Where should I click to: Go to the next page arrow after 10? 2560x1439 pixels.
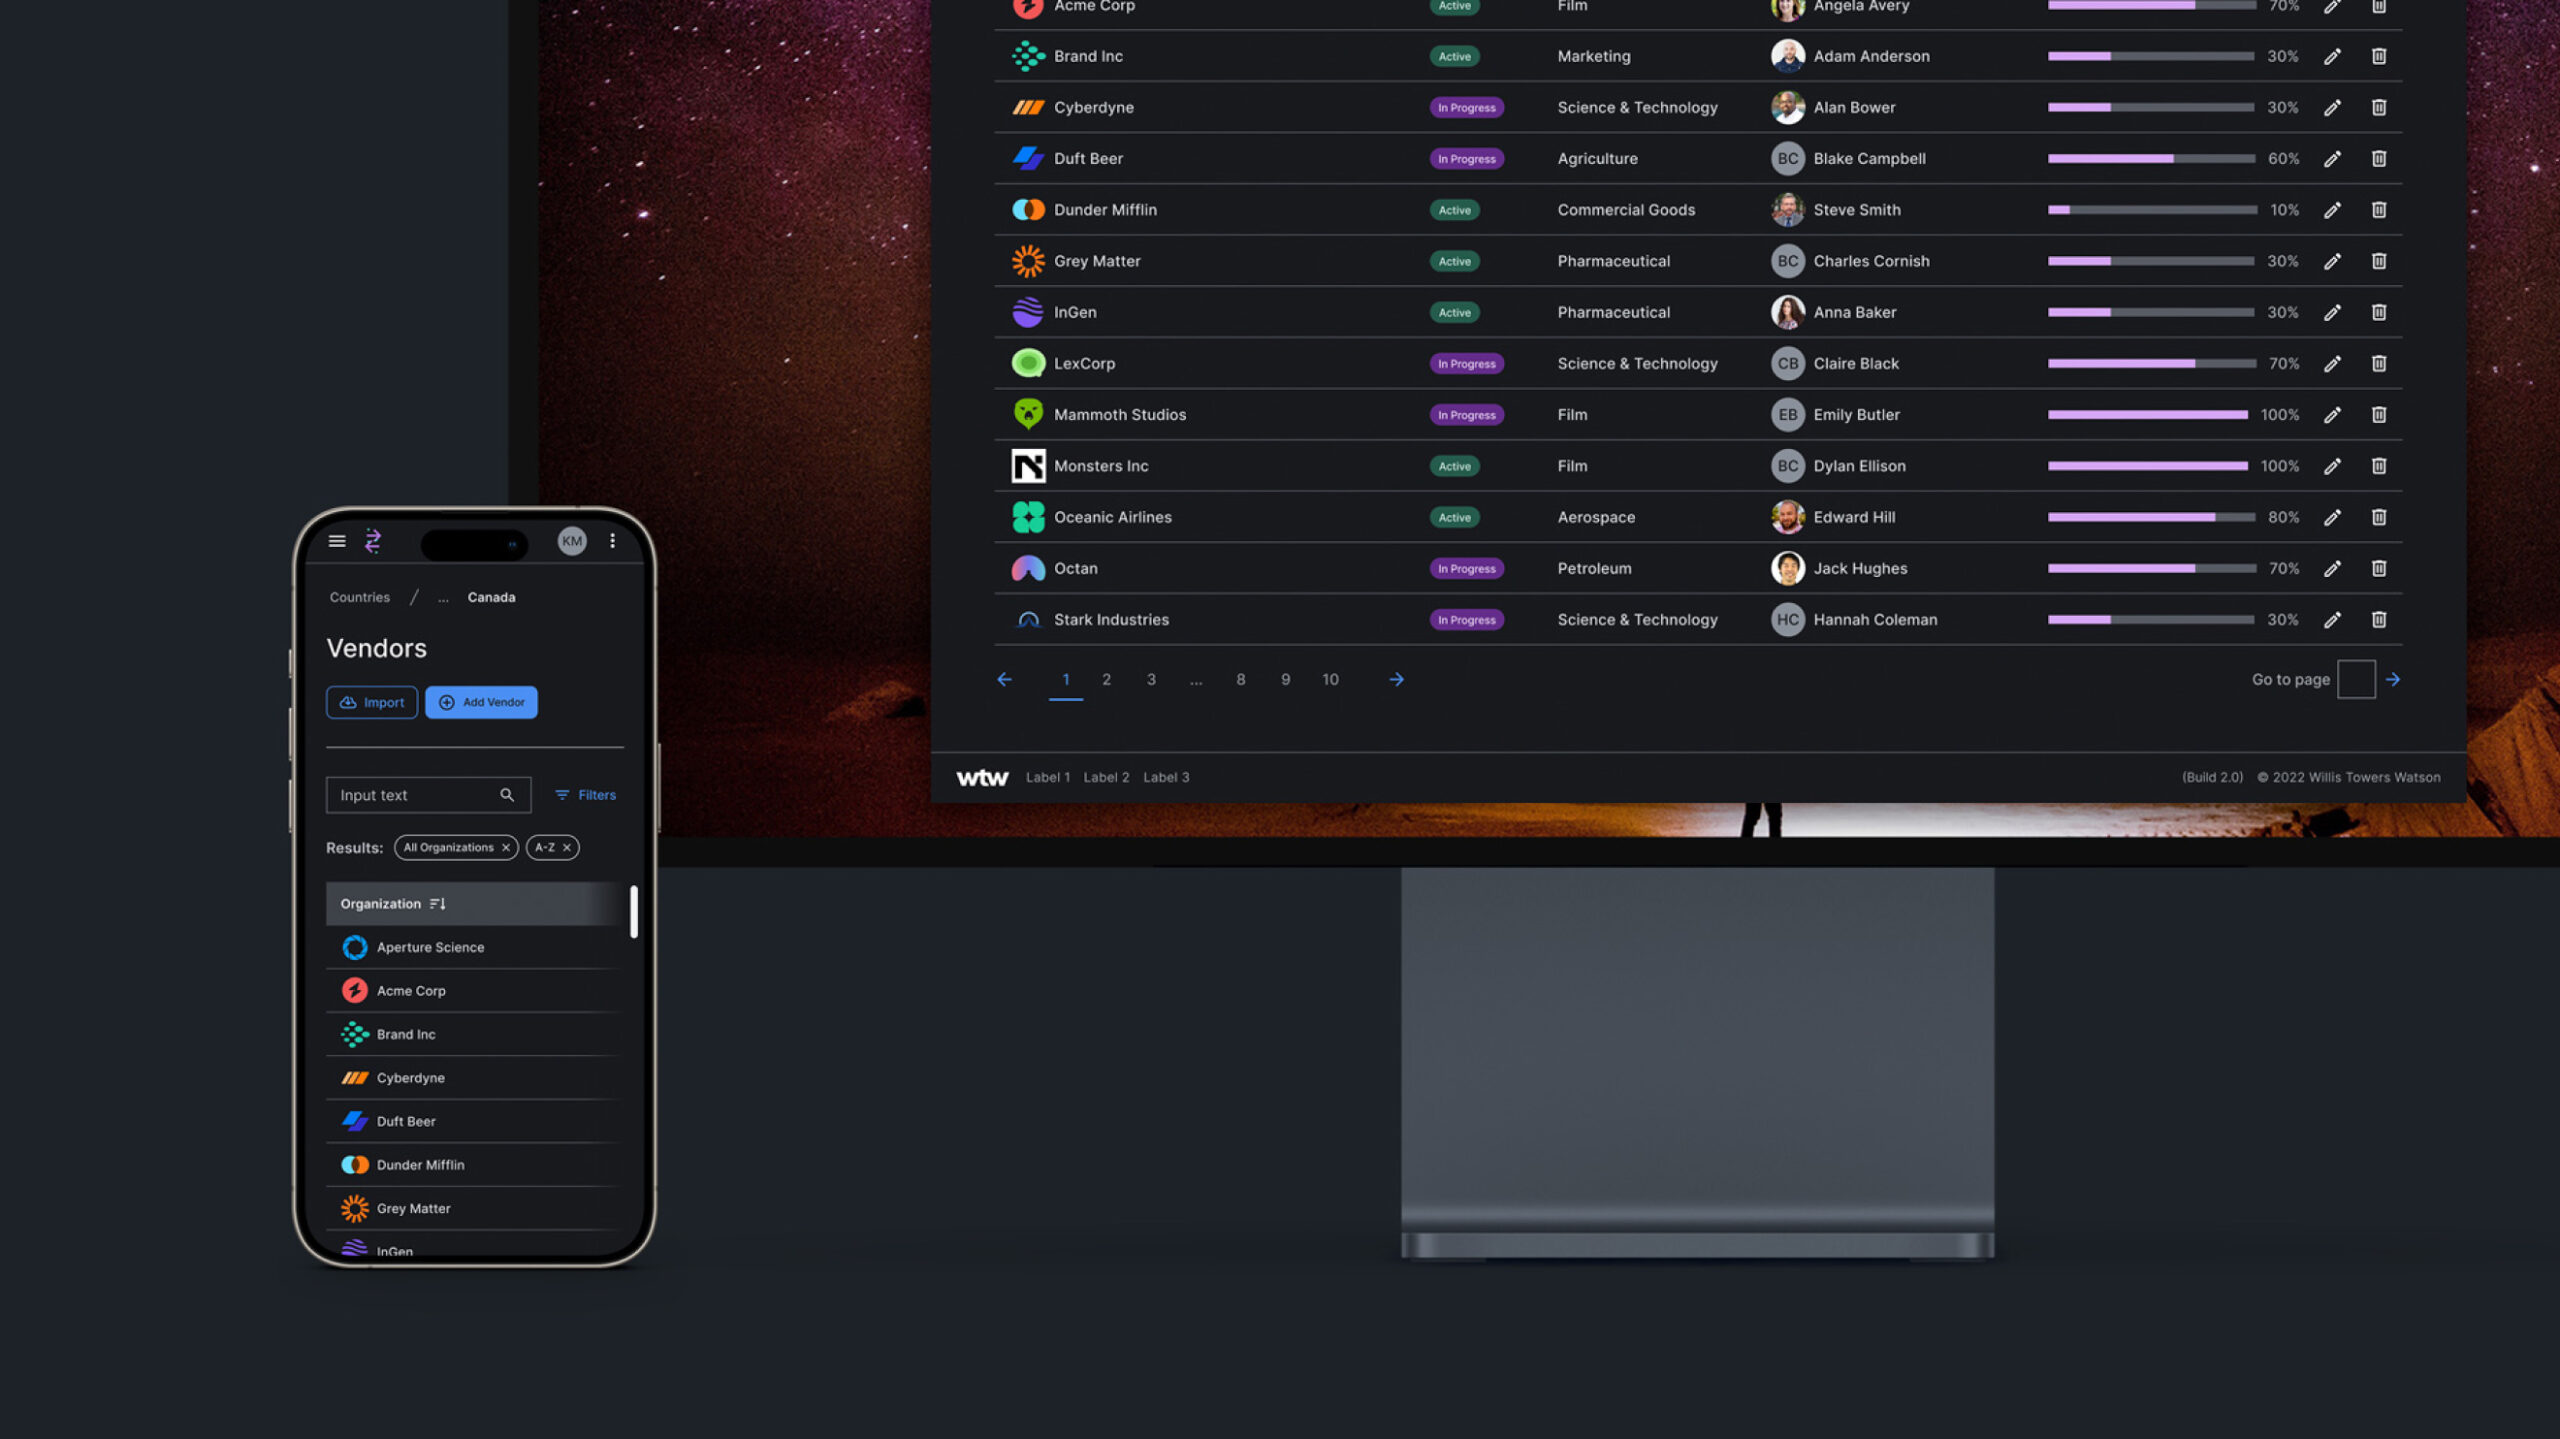(x=1396, y=679)
